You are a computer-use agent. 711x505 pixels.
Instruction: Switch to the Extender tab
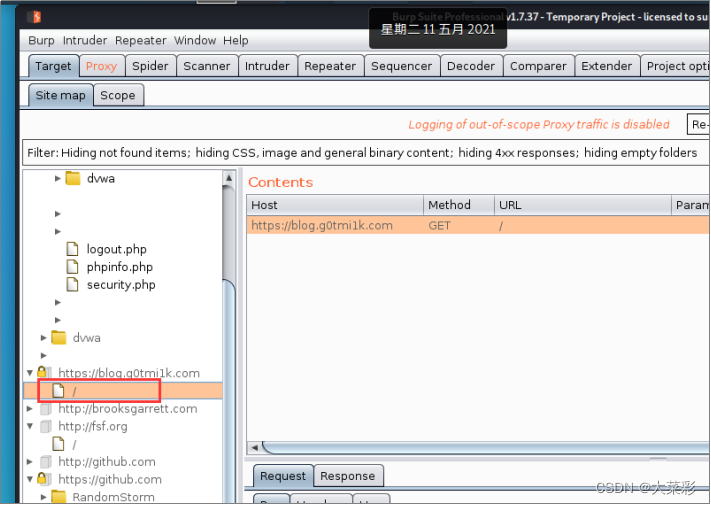click(x=607, y=66)
